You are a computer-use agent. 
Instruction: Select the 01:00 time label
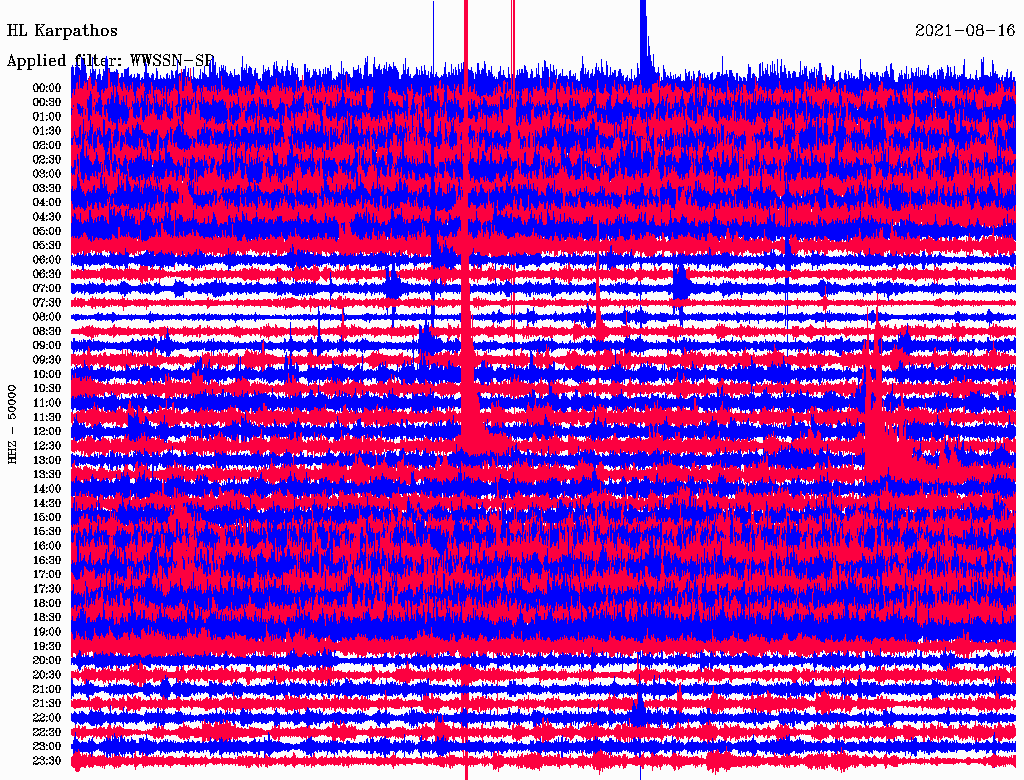click(47, 117)
